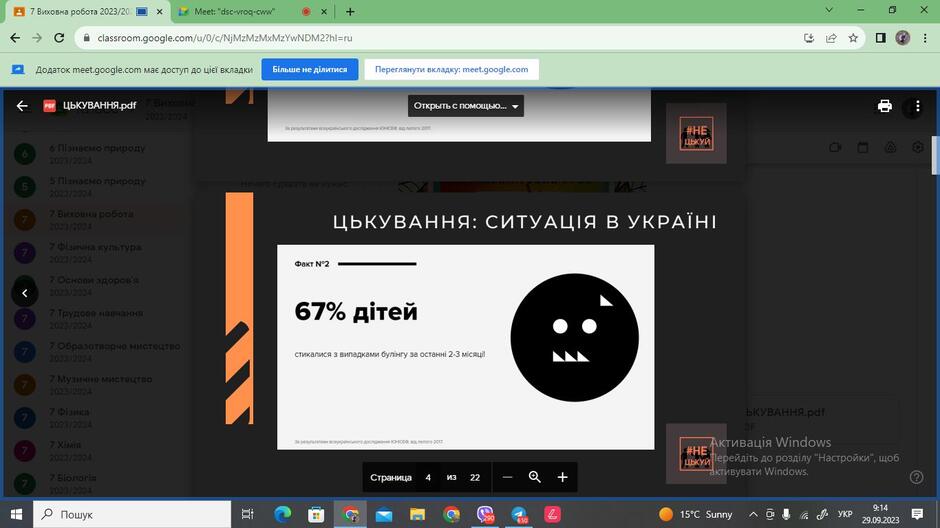Show hidden system tray icons
Screen dimensions: 940x528
pyautogui.click(x=753, y=514)
